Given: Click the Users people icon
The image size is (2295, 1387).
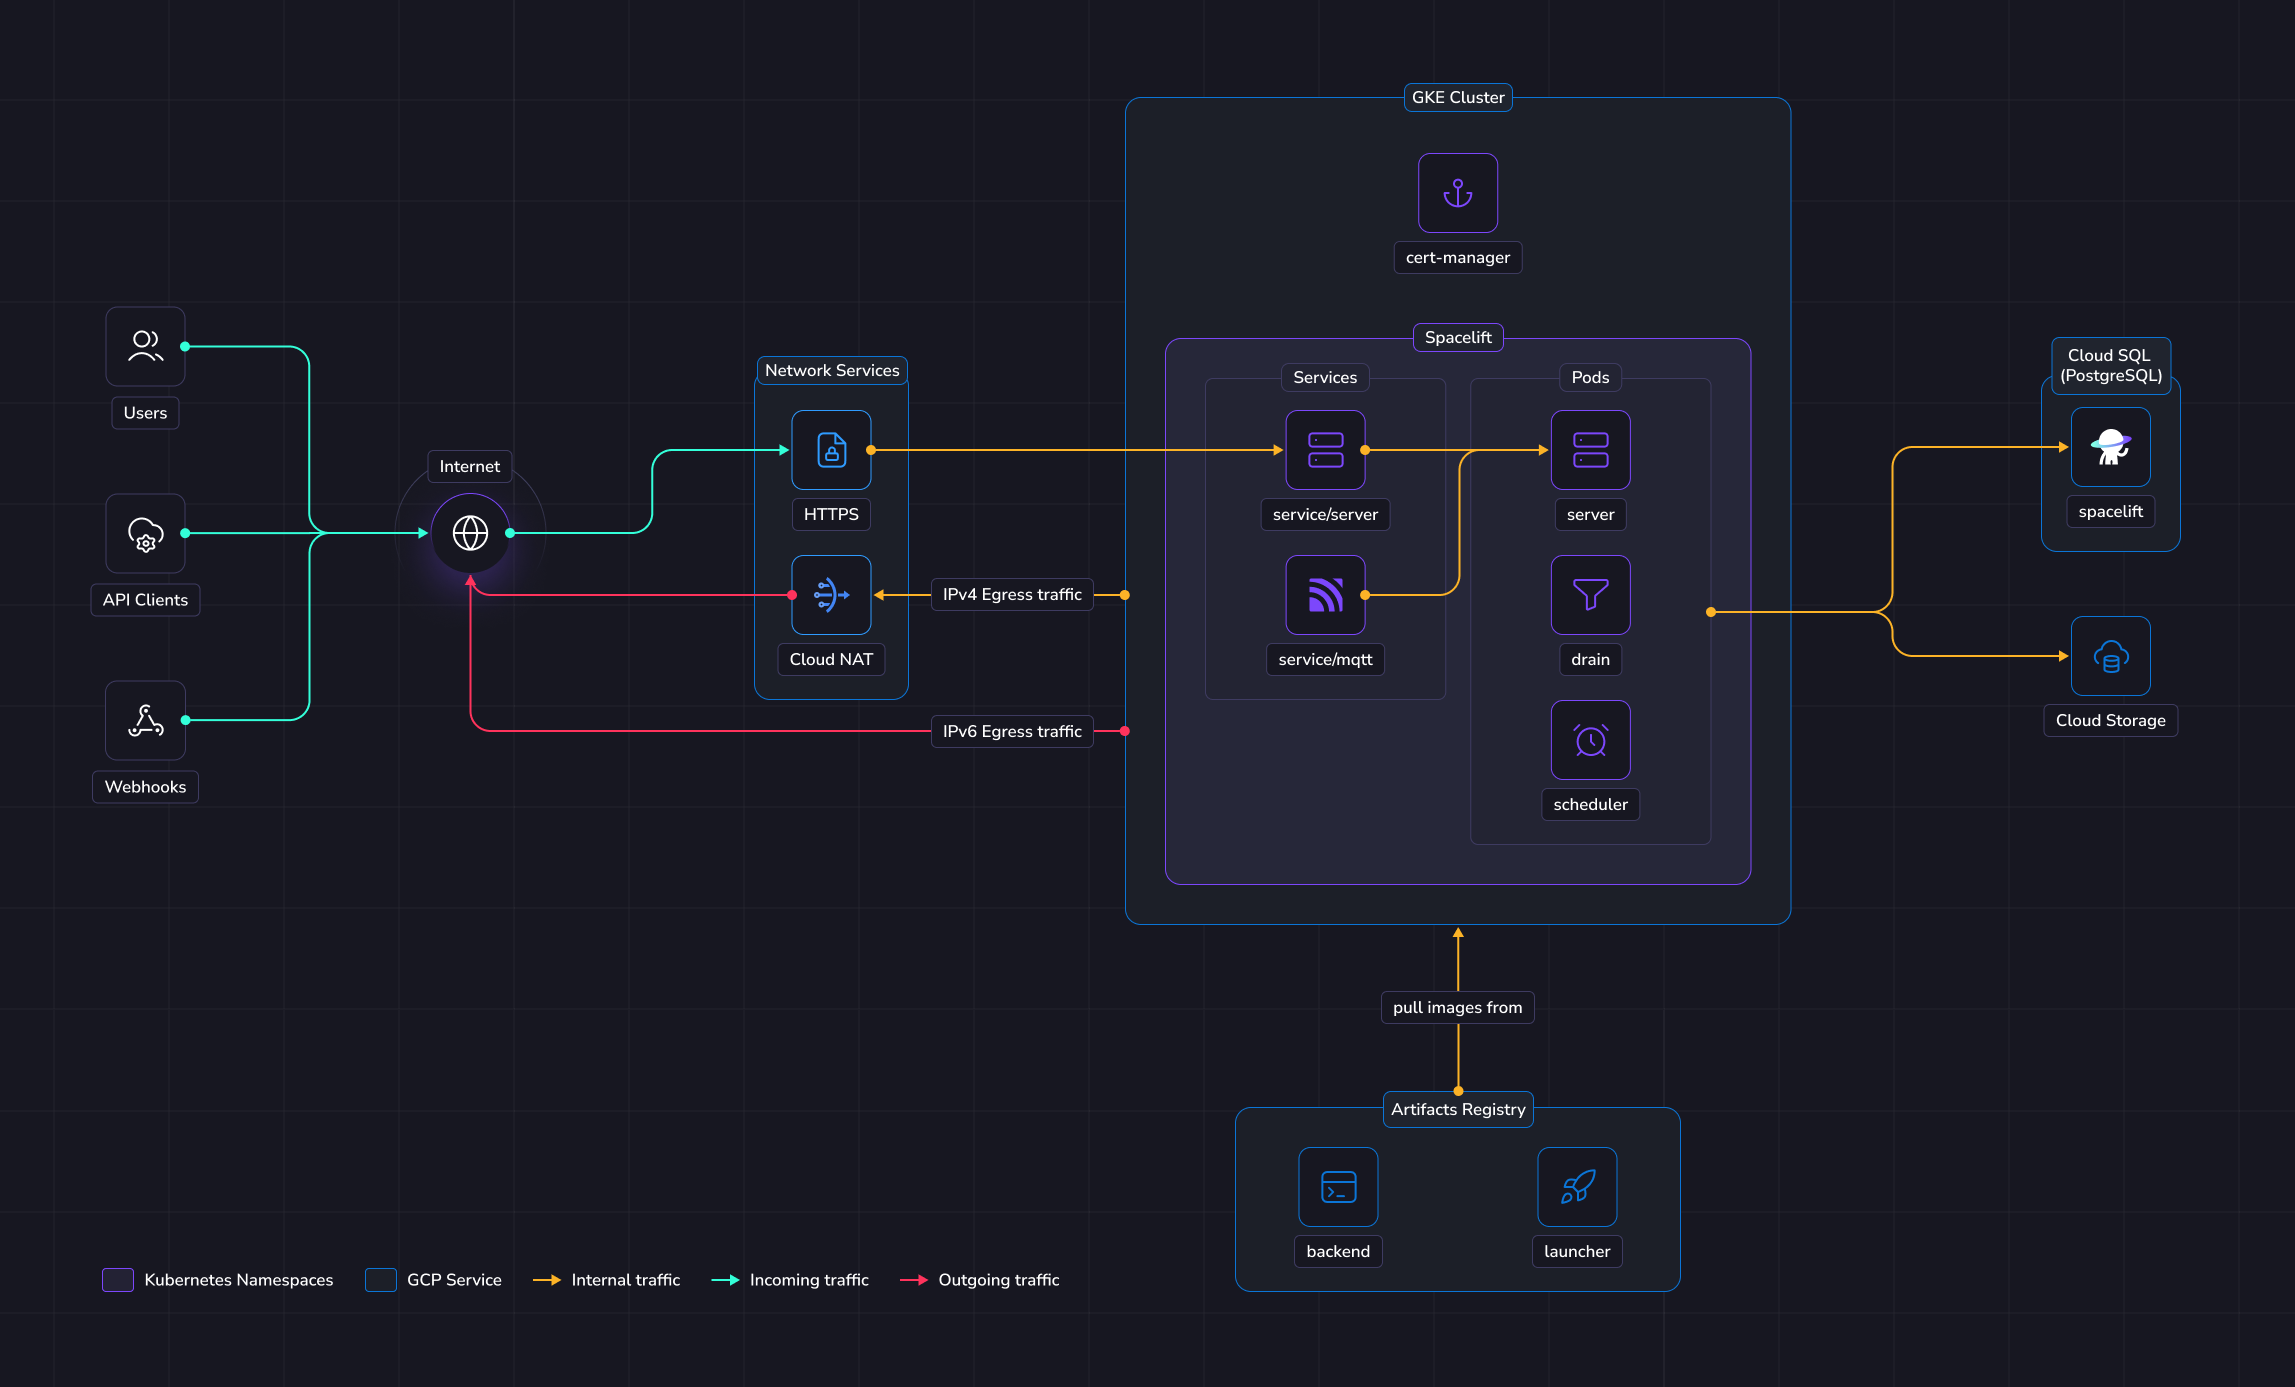Looking at the screenshot, I should pos(145,346).
